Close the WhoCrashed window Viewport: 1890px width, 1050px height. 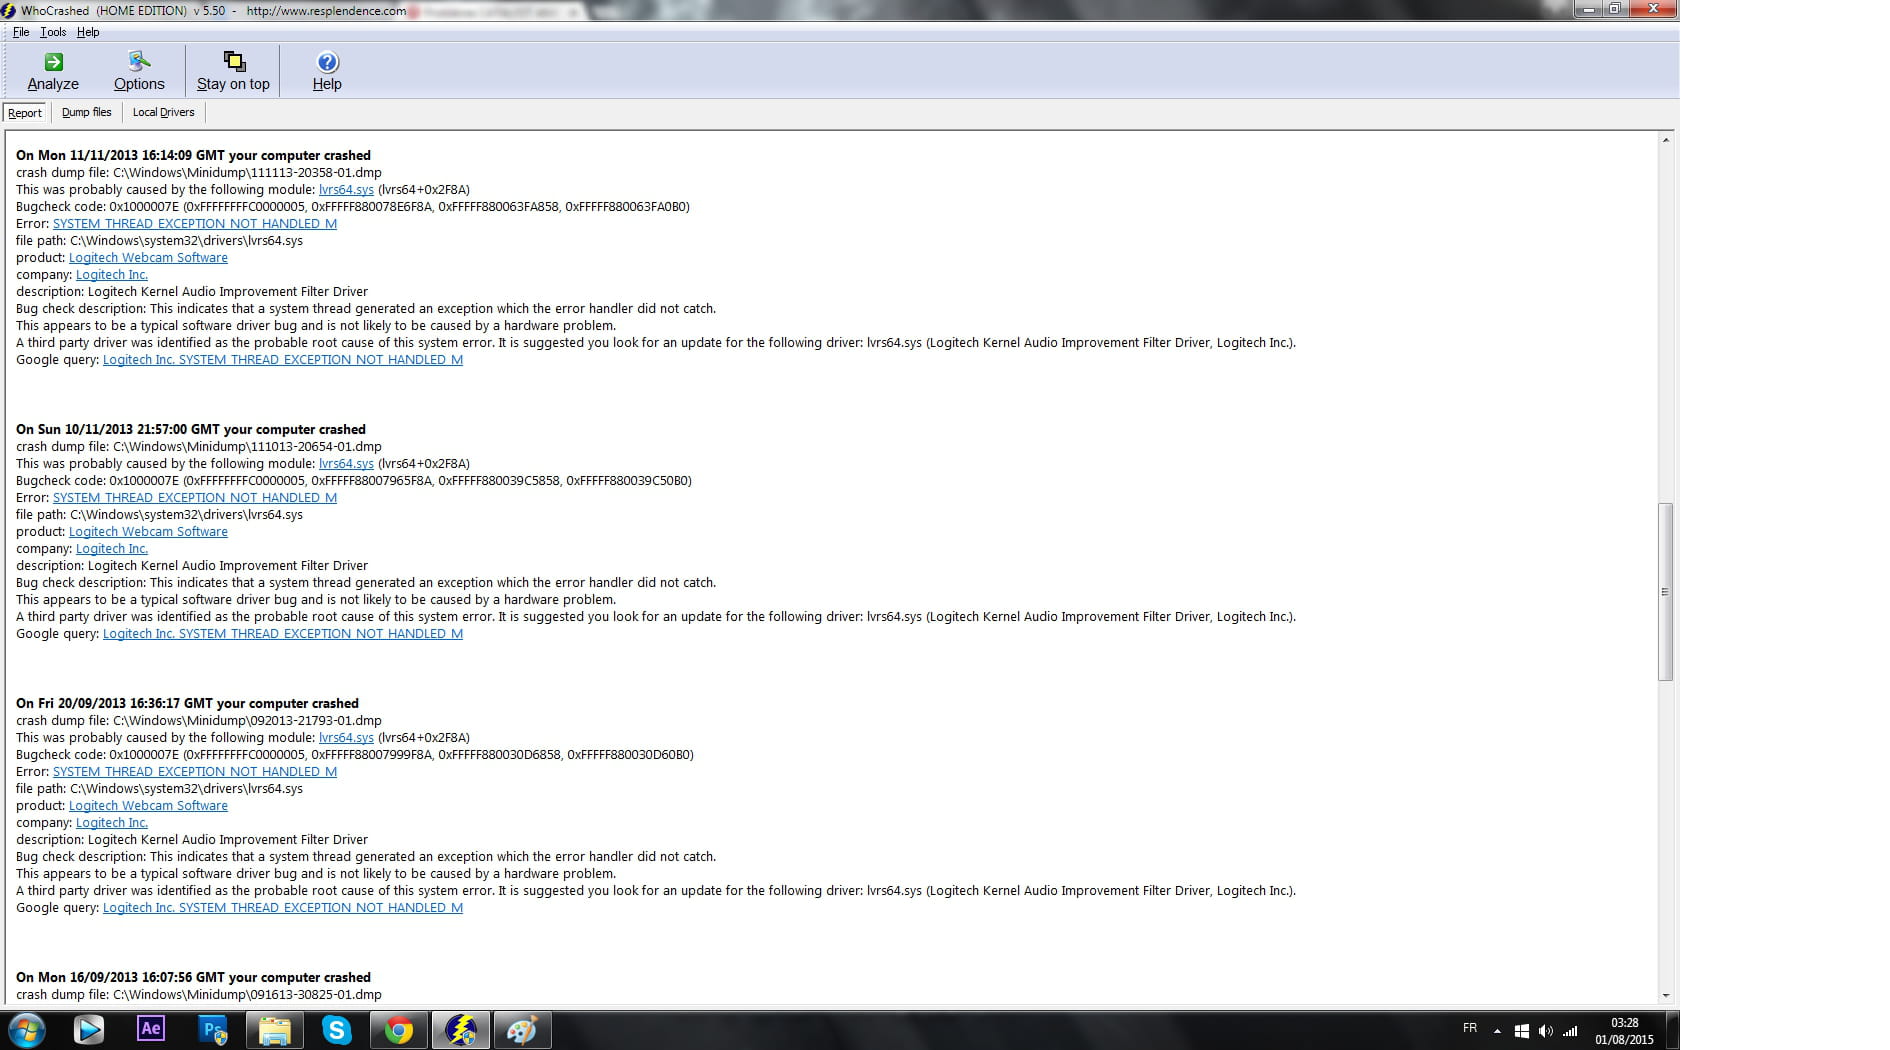pyautogui.click(x=1653, y=9)
